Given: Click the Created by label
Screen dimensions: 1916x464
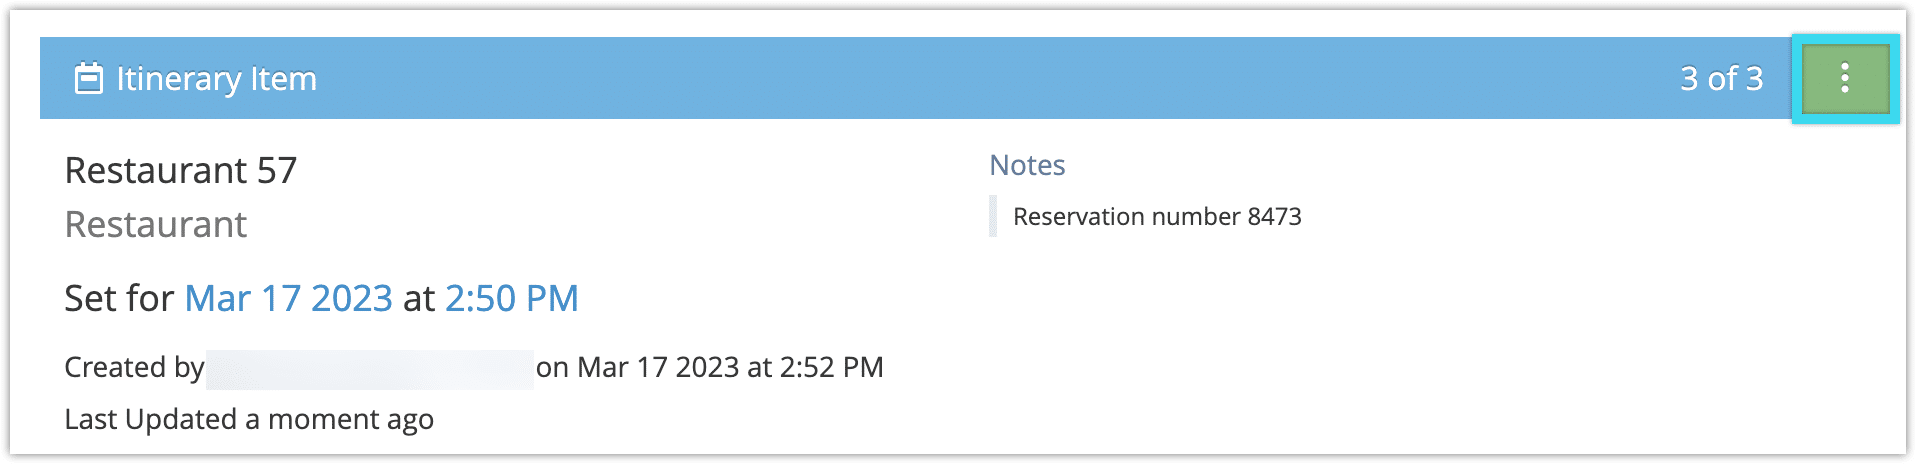Looking at the screenshot, I should (134, 368).
